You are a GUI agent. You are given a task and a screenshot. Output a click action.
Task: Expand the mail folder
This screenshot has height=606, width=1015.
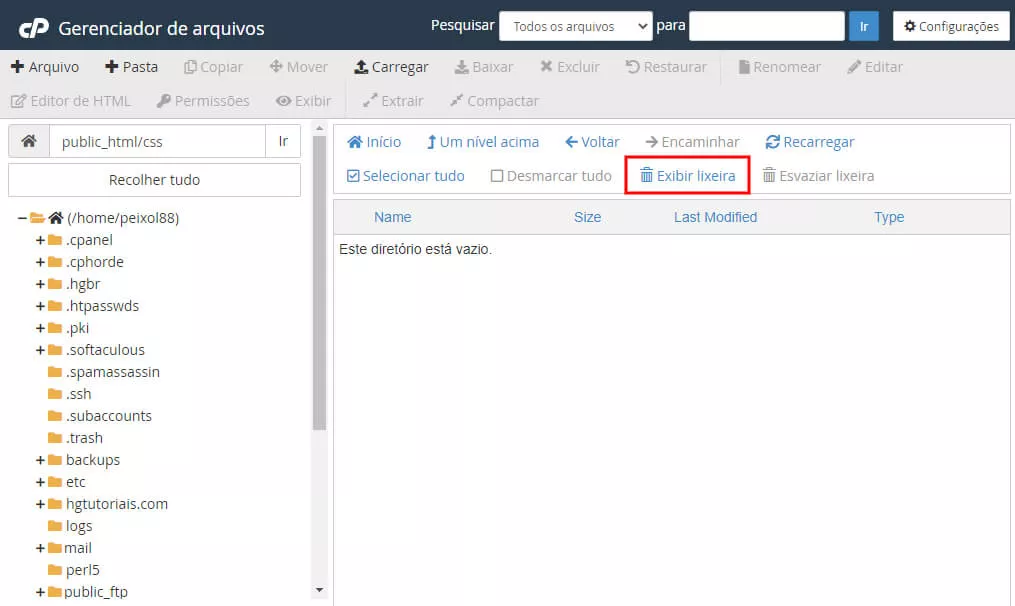point(40,548)
